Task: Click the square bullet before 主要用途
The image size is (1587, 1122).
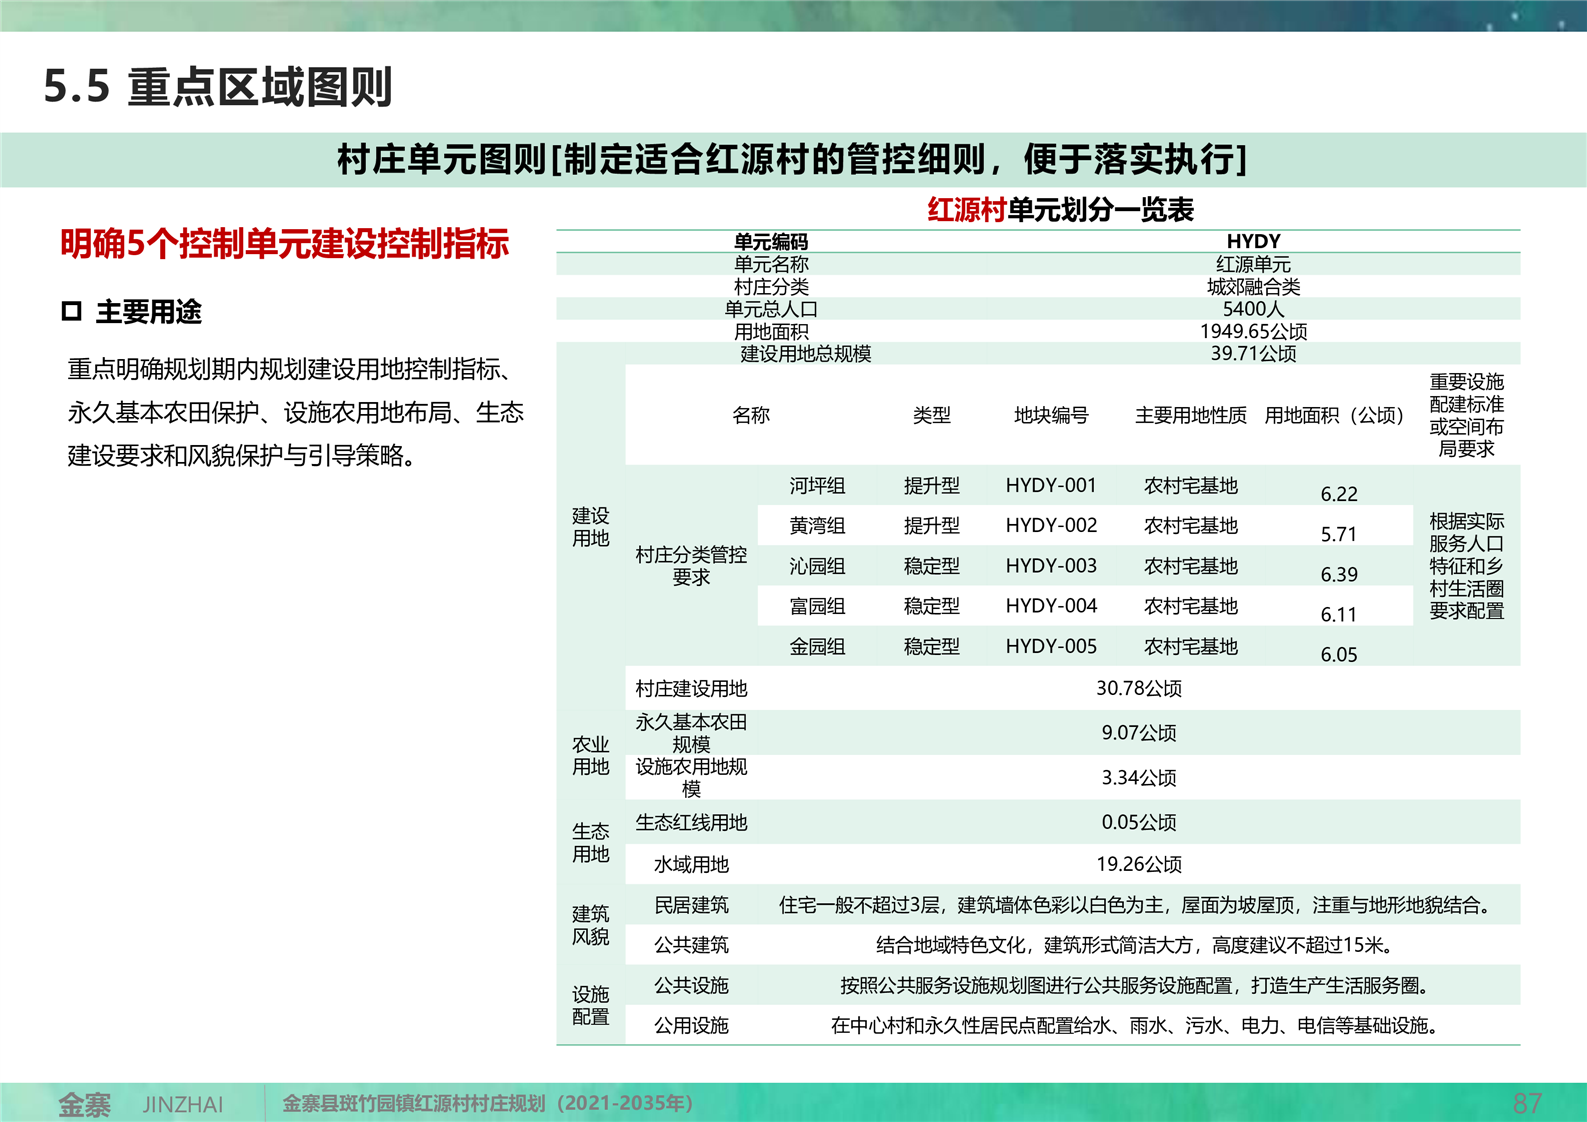Action: point(71,312)
